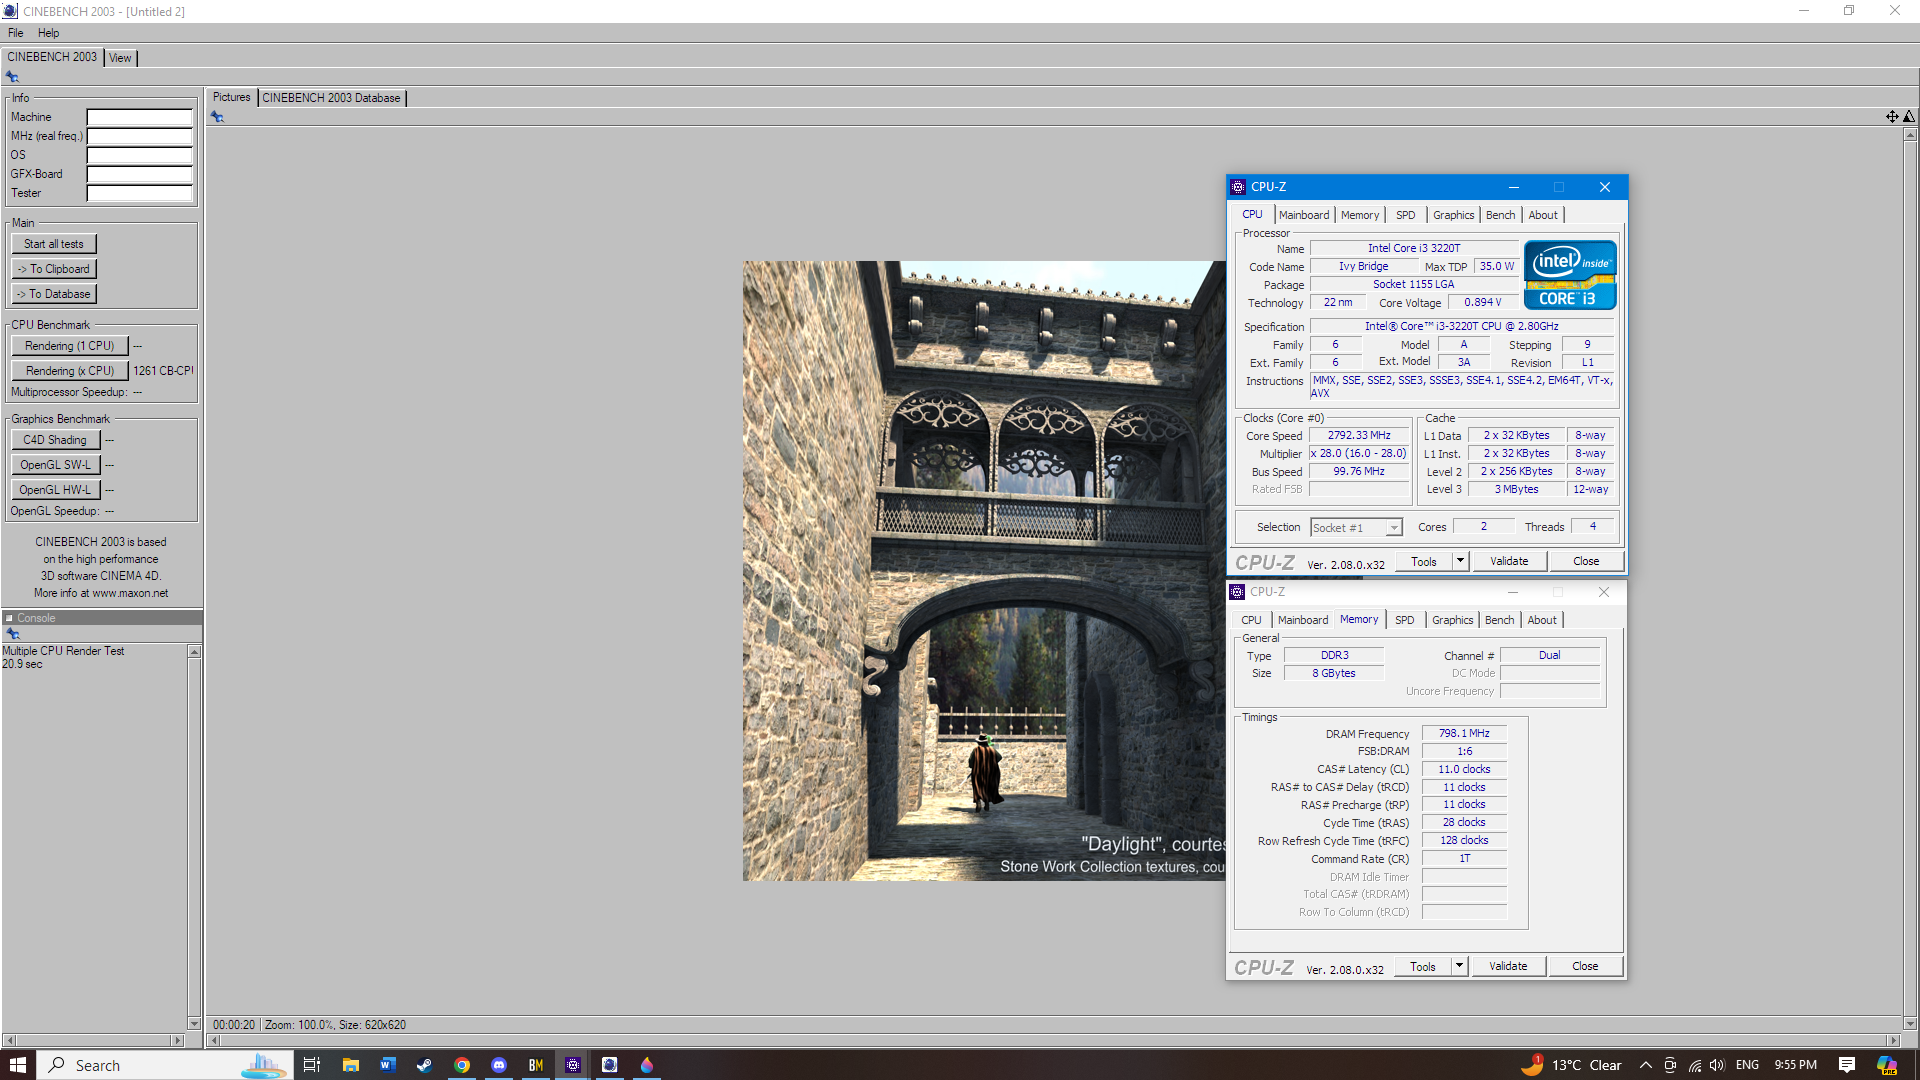Open the File menu

pos(15,33)
